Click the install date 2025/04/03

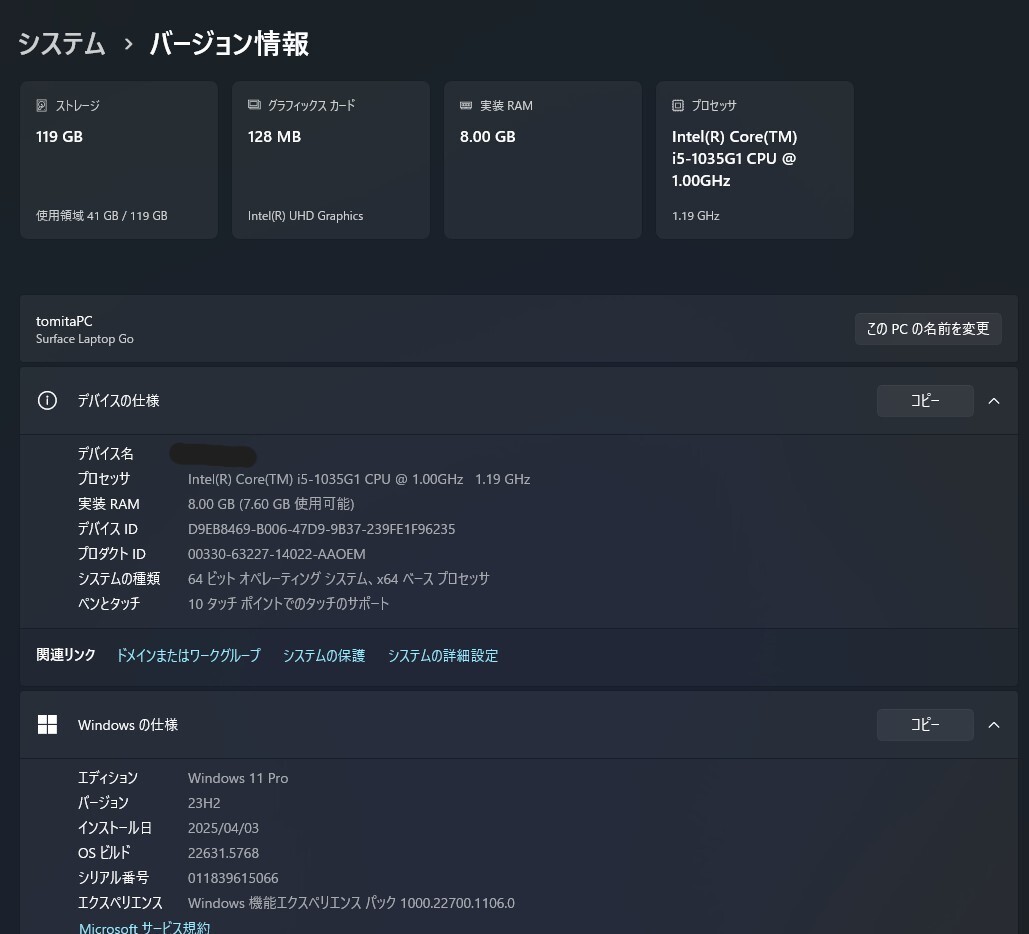223,828
